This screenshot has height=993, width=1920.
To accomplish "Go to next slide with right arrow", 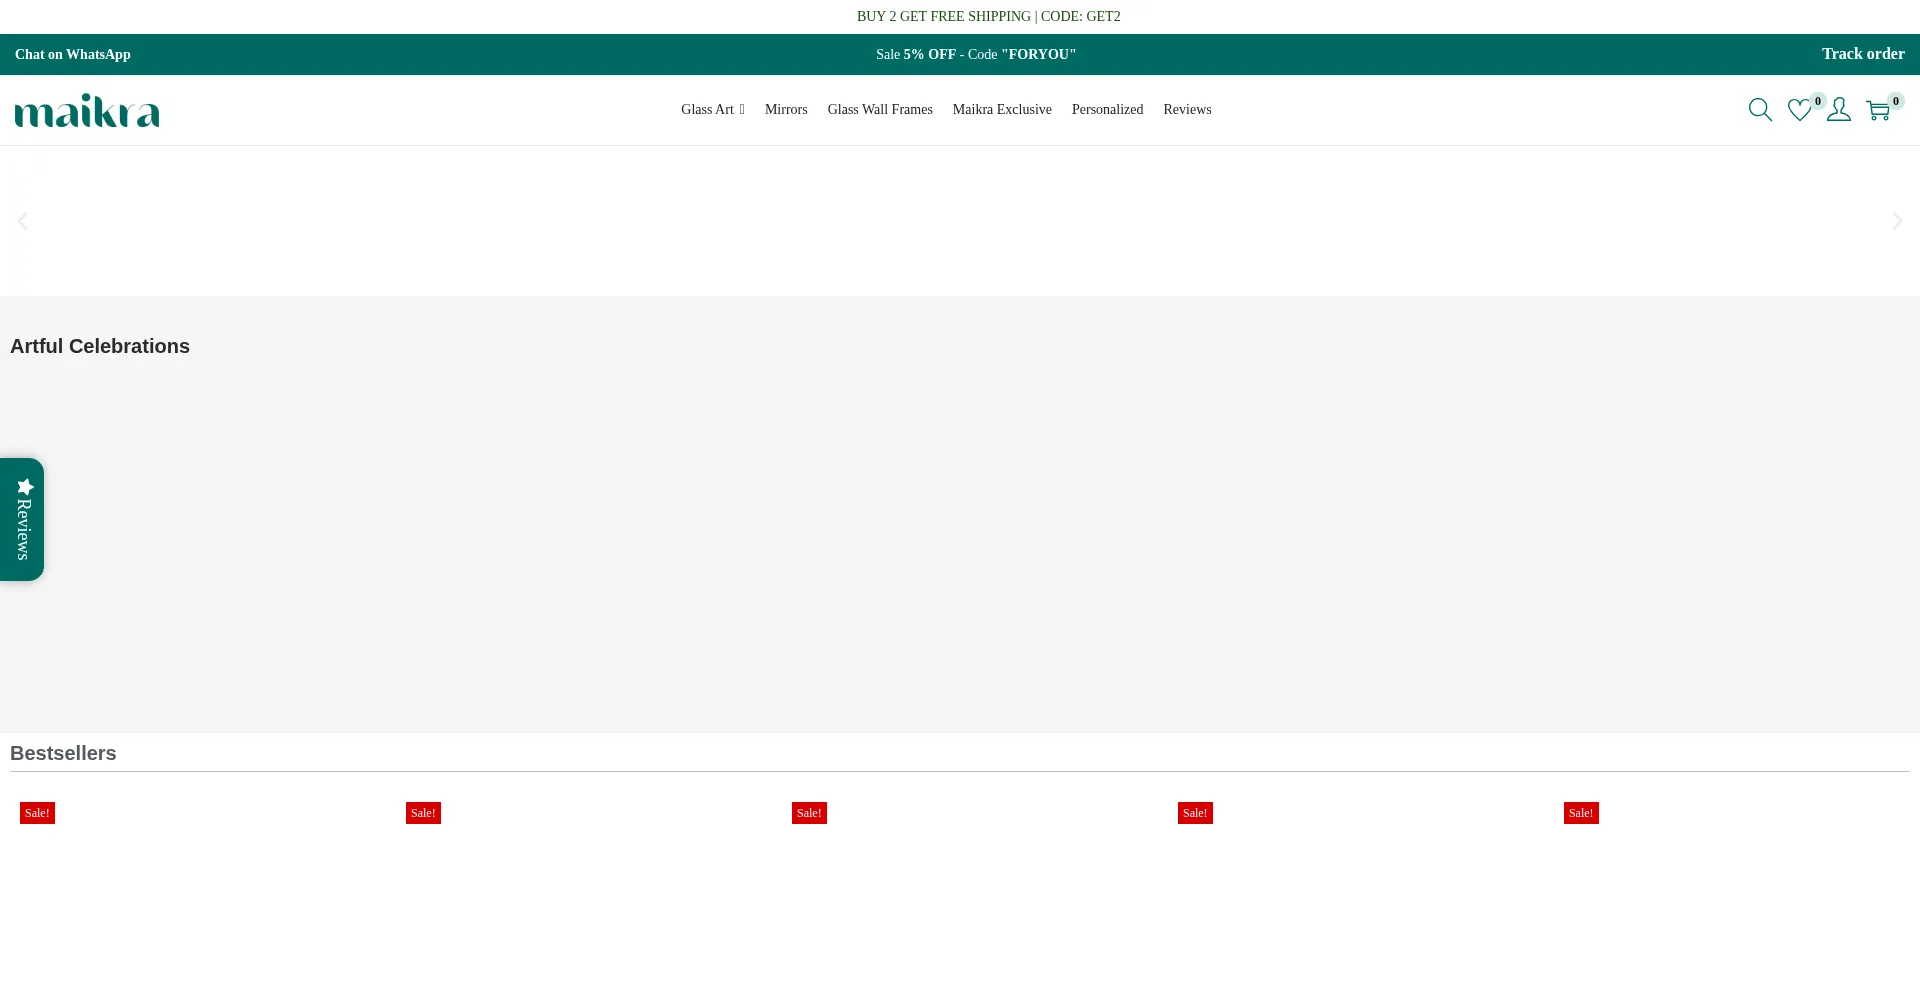I will [1897, 221].
